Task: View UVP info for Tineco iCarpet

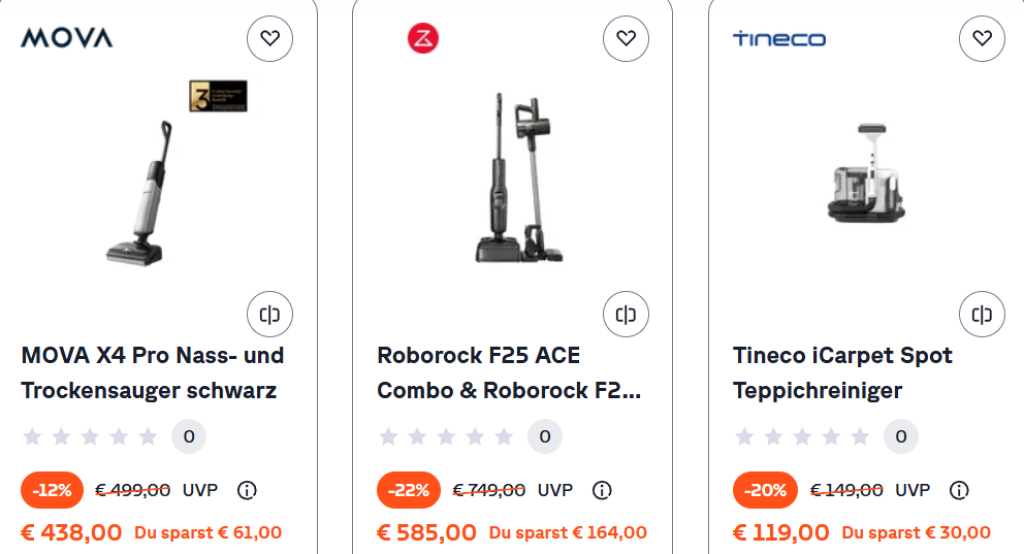Action: 959,490
